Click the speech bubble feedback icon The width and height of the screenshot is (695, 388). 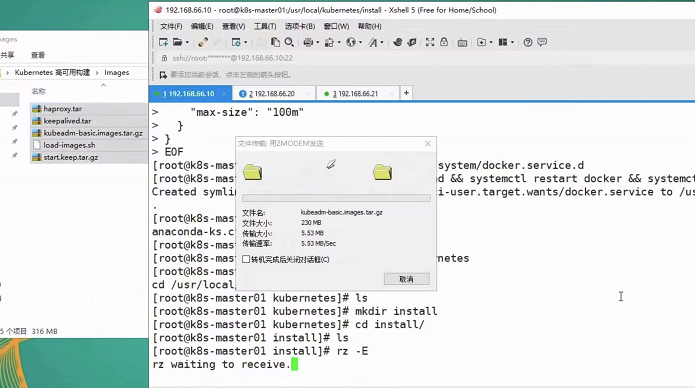(542, 42)
